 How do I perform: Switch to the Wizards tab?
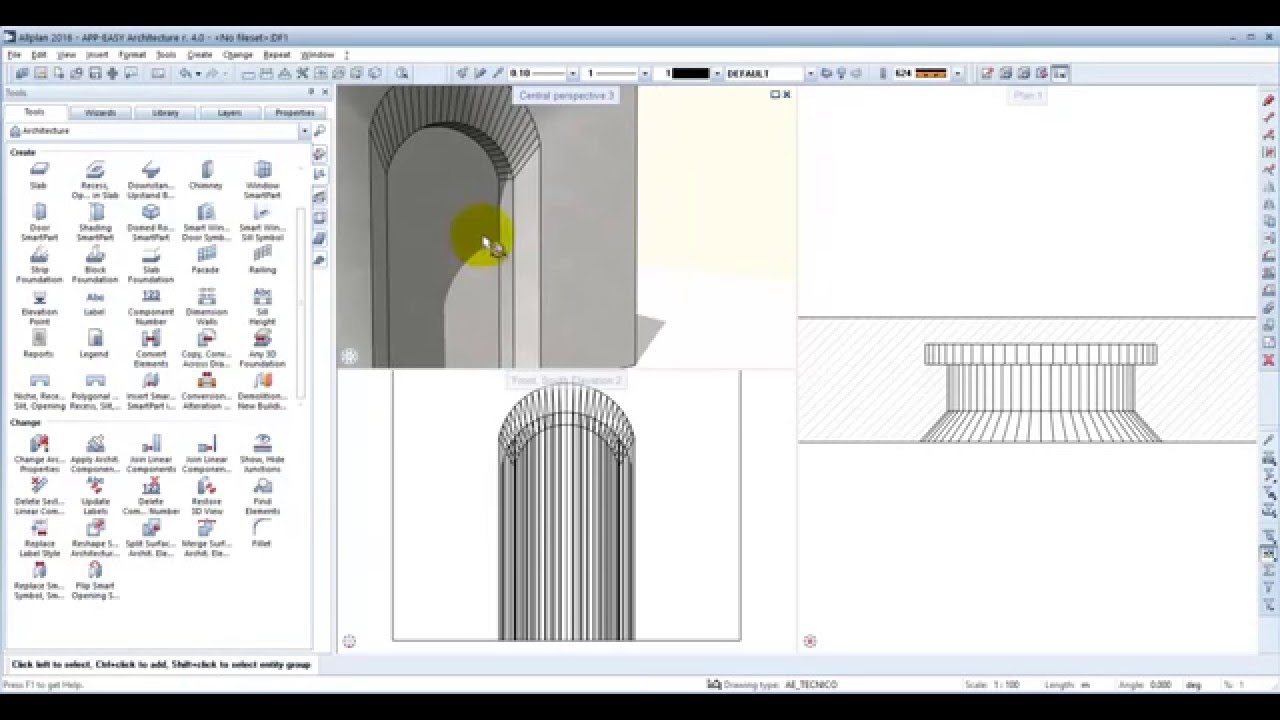[100, 113]
